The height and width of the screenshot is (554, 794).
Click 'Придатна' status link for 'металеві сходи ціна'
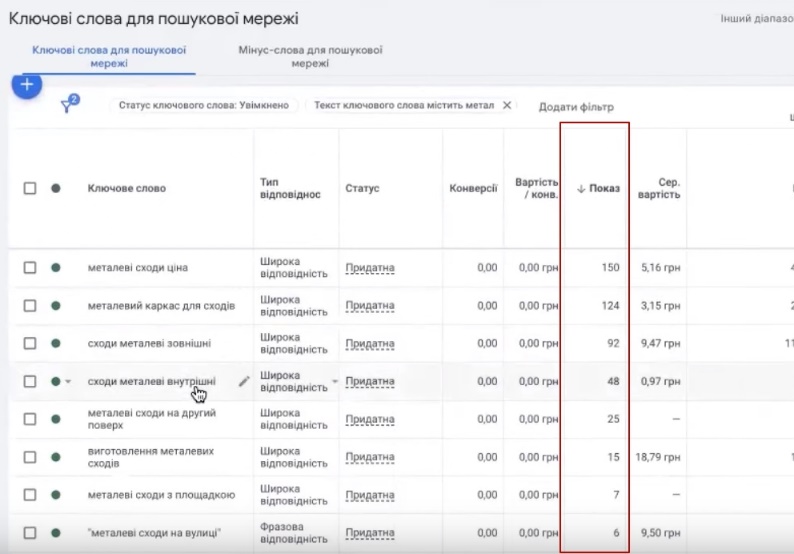coord(370,268)
